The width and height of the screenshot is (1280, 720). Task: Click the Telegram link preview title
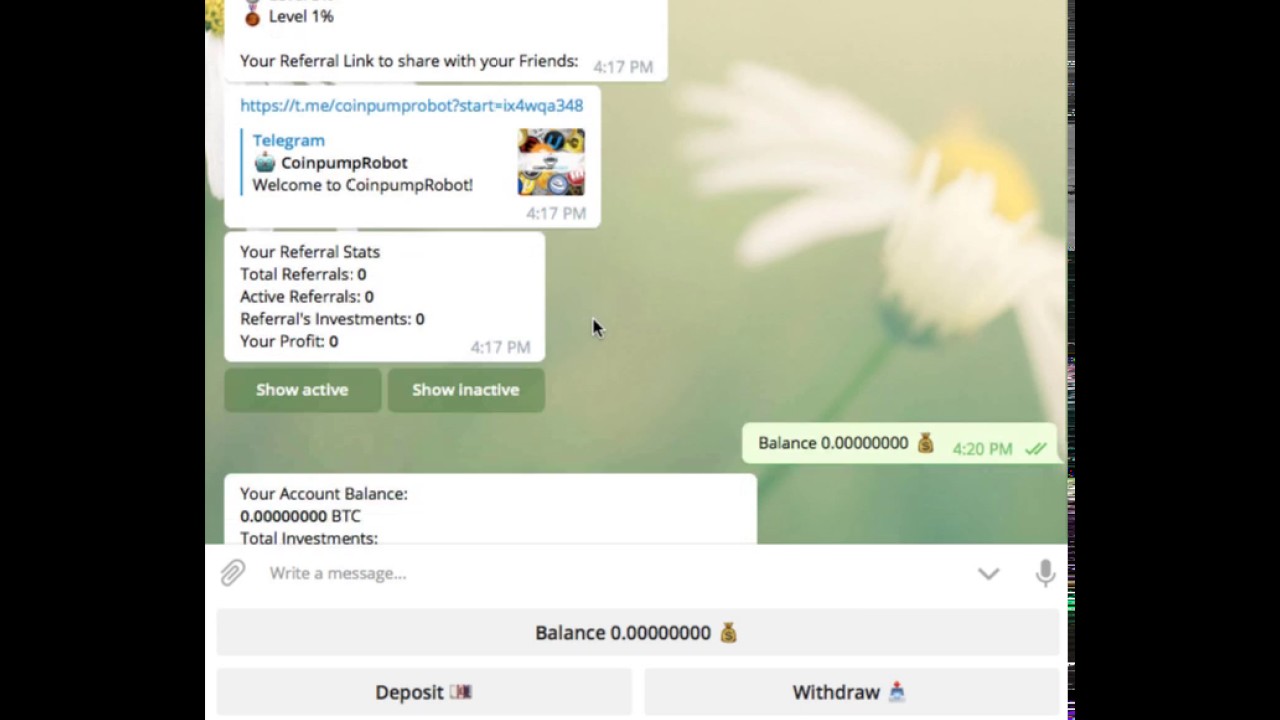pyautogui.click(x=288, y=140)
